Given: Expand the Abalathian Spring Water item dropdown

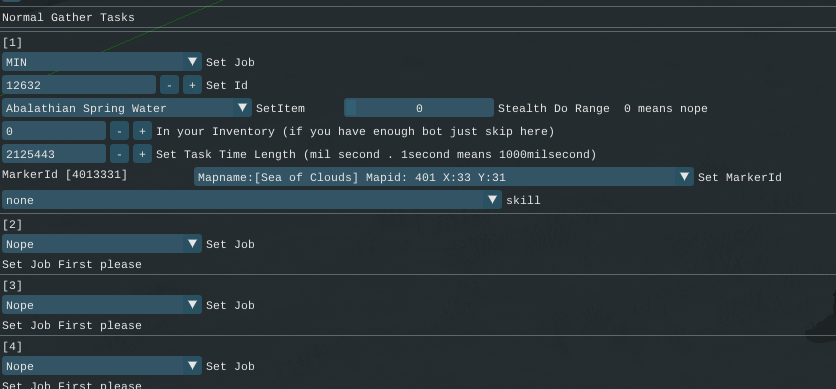Looking at the screenshot, I should click(x=127, y=108).
